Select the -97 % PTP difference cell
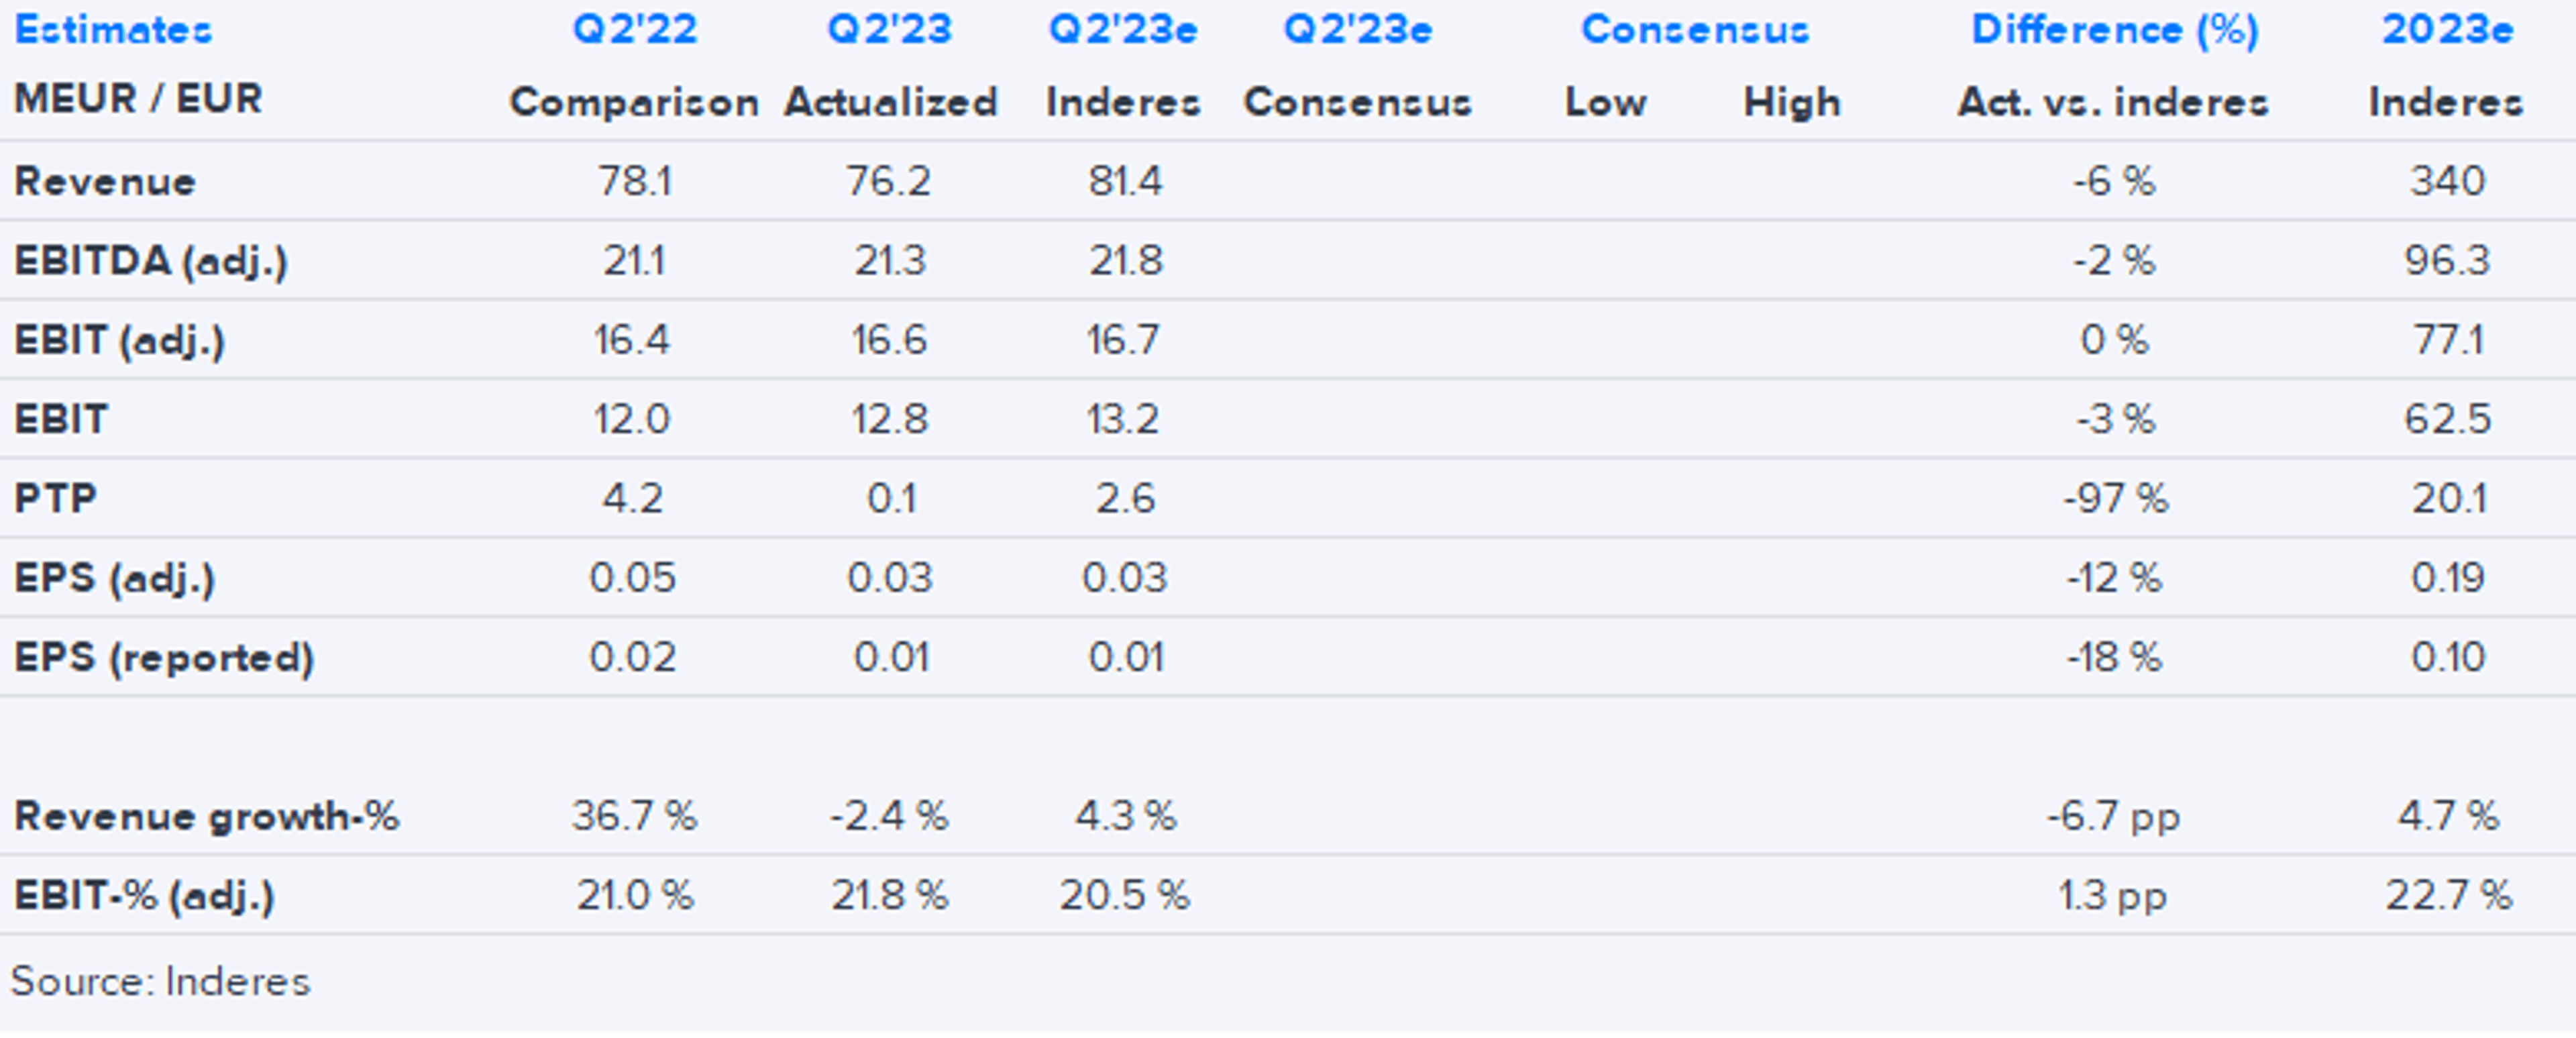 (2115, 498)
